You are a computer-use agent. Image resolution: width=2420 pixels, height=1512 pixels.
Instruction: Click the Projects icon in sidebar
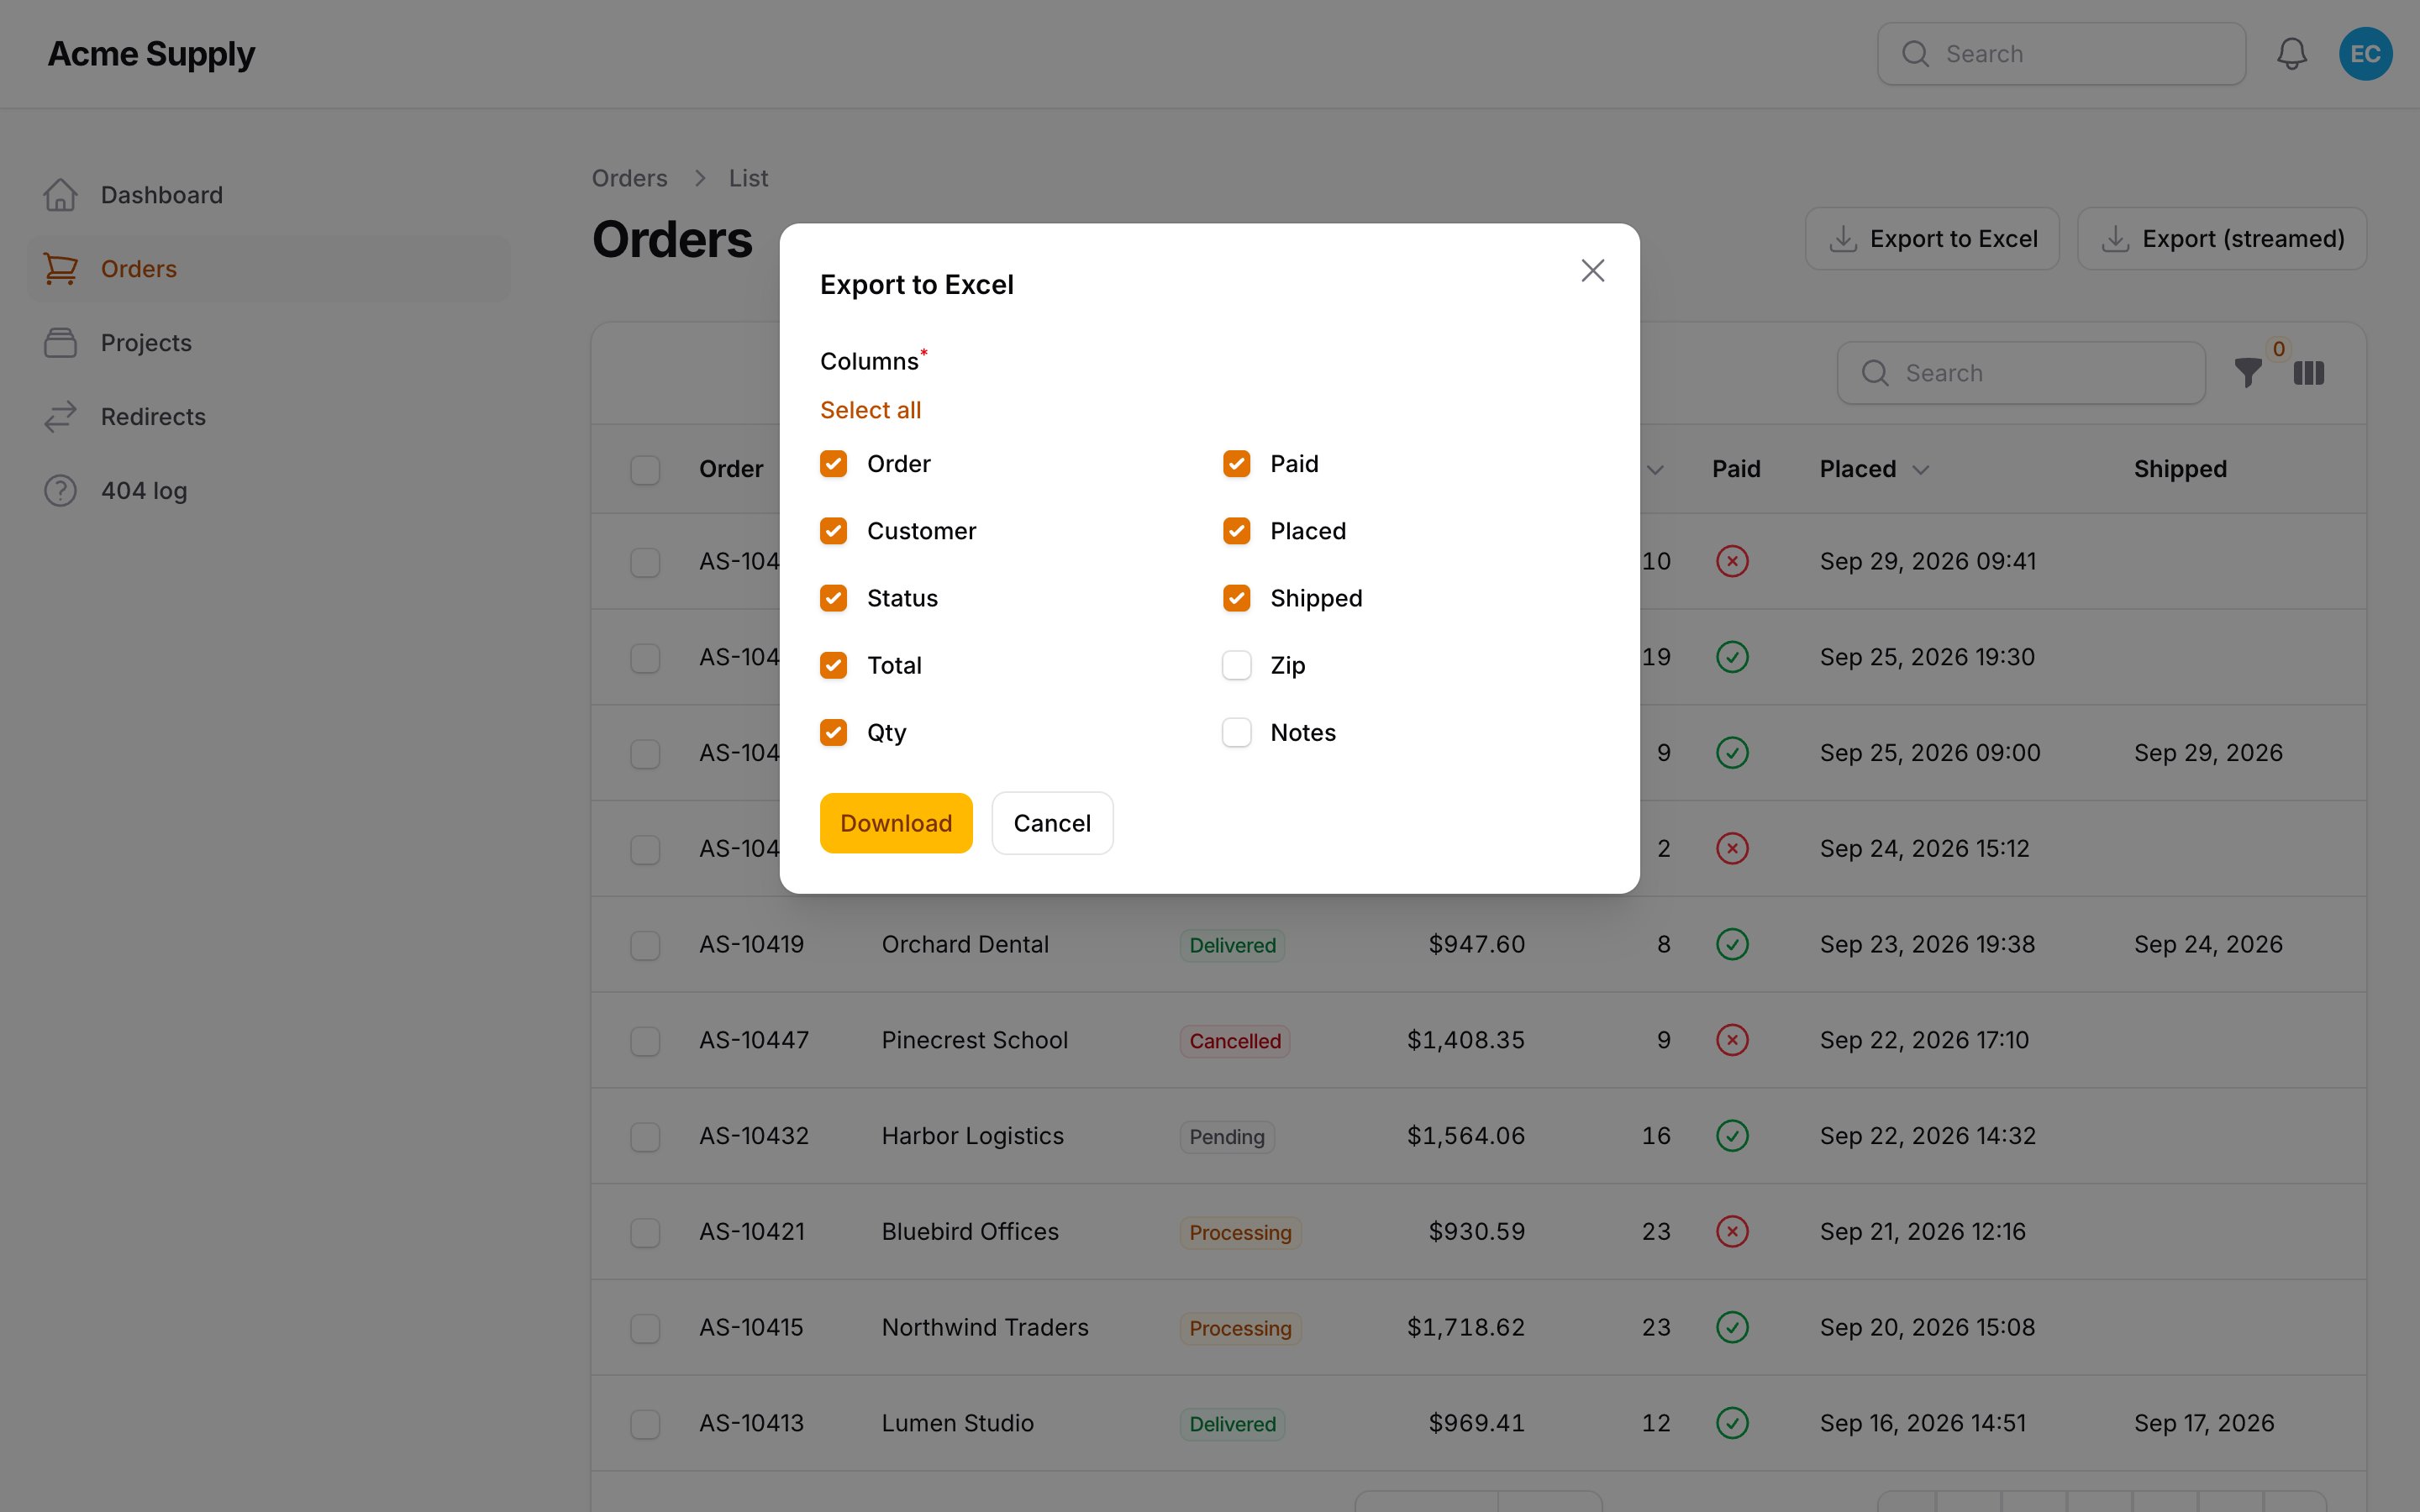(60, 343)
